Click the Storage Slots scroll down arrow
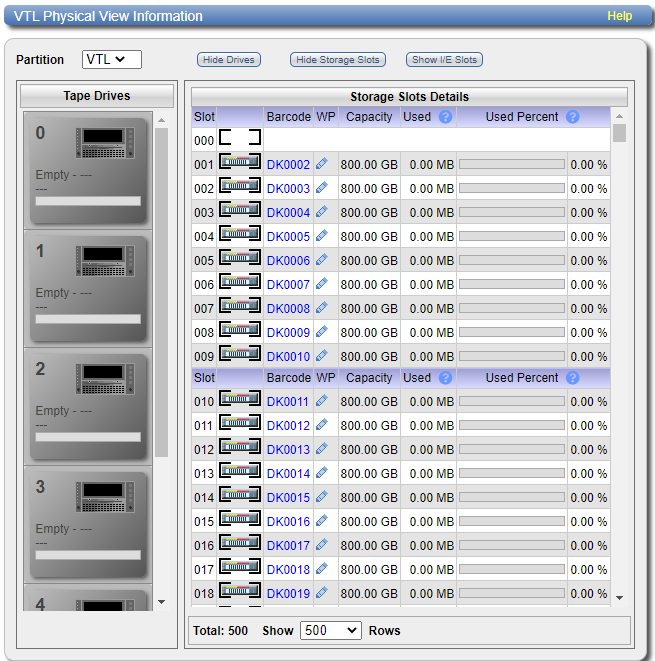The image size is (655, 661). [x=619, y=597]
